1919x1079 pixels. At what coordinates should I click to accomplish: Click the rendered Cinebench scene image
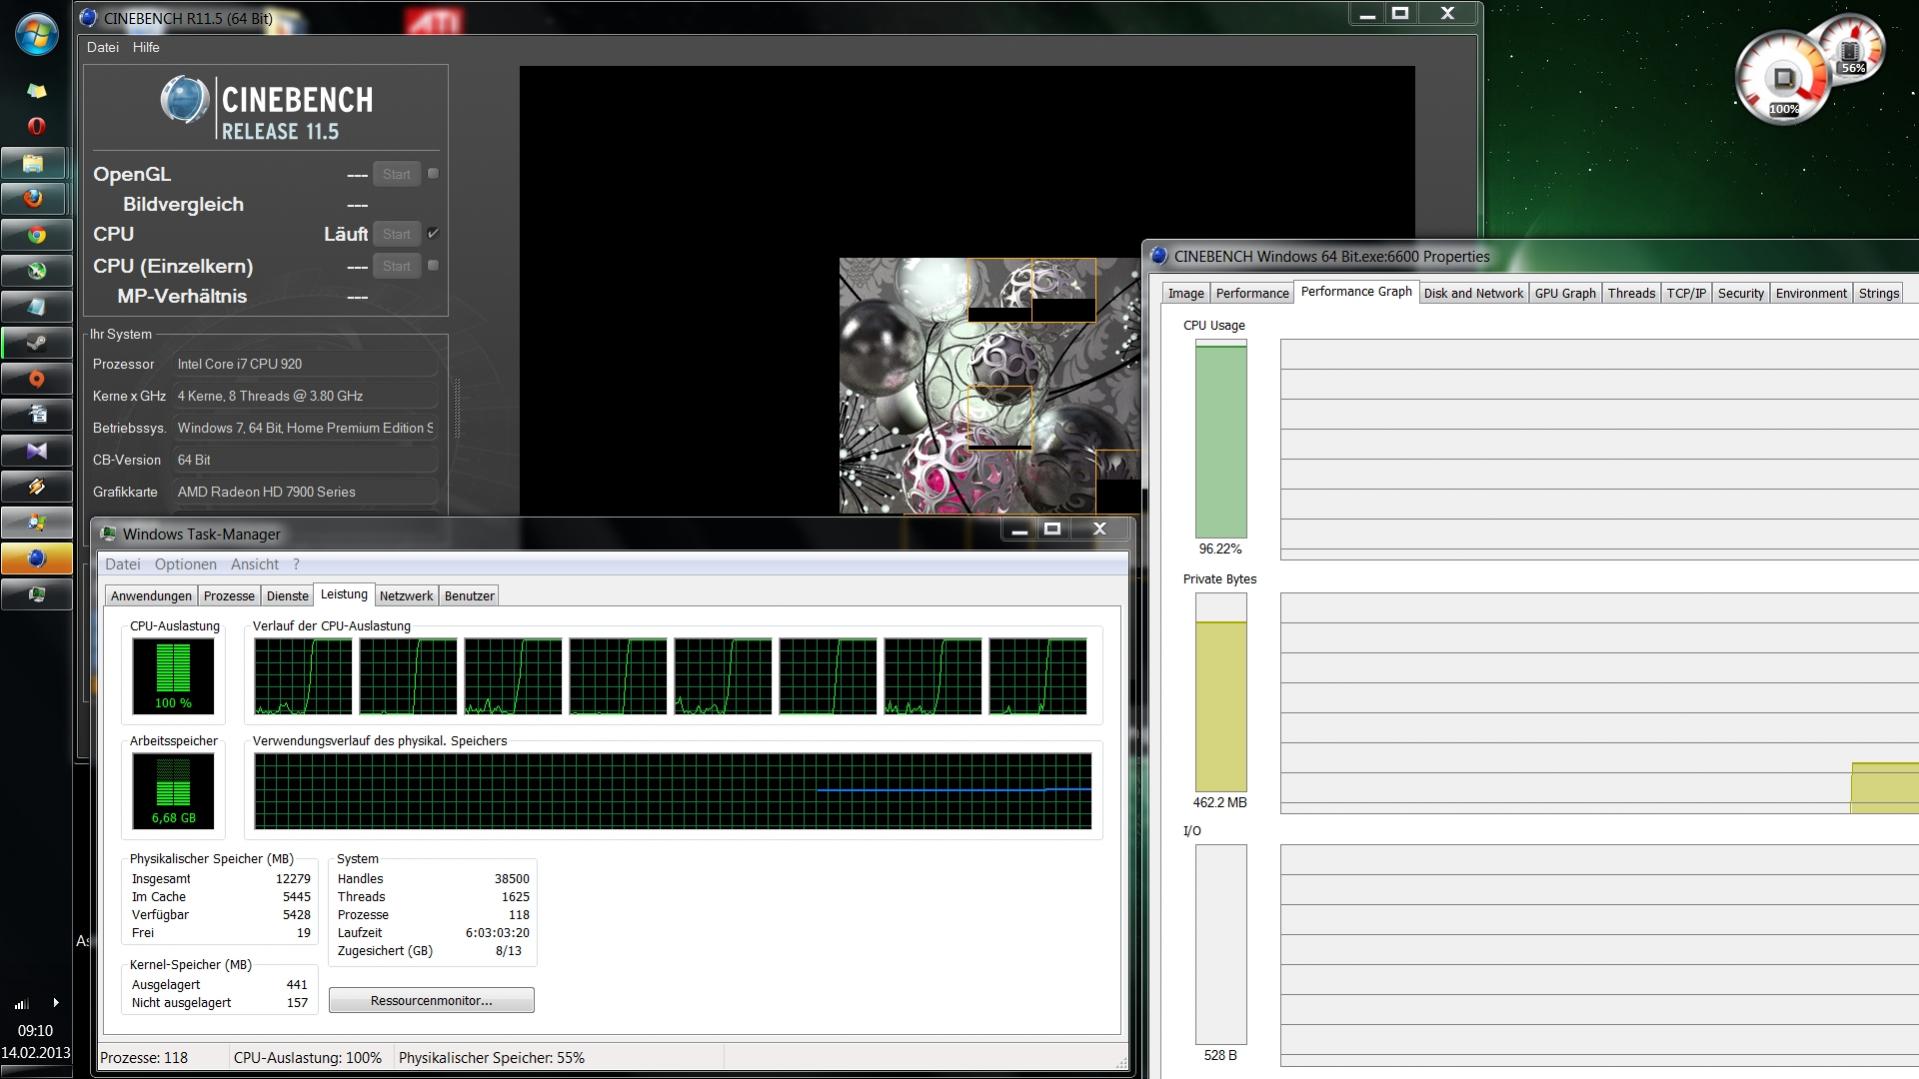[x=990, y=385]
